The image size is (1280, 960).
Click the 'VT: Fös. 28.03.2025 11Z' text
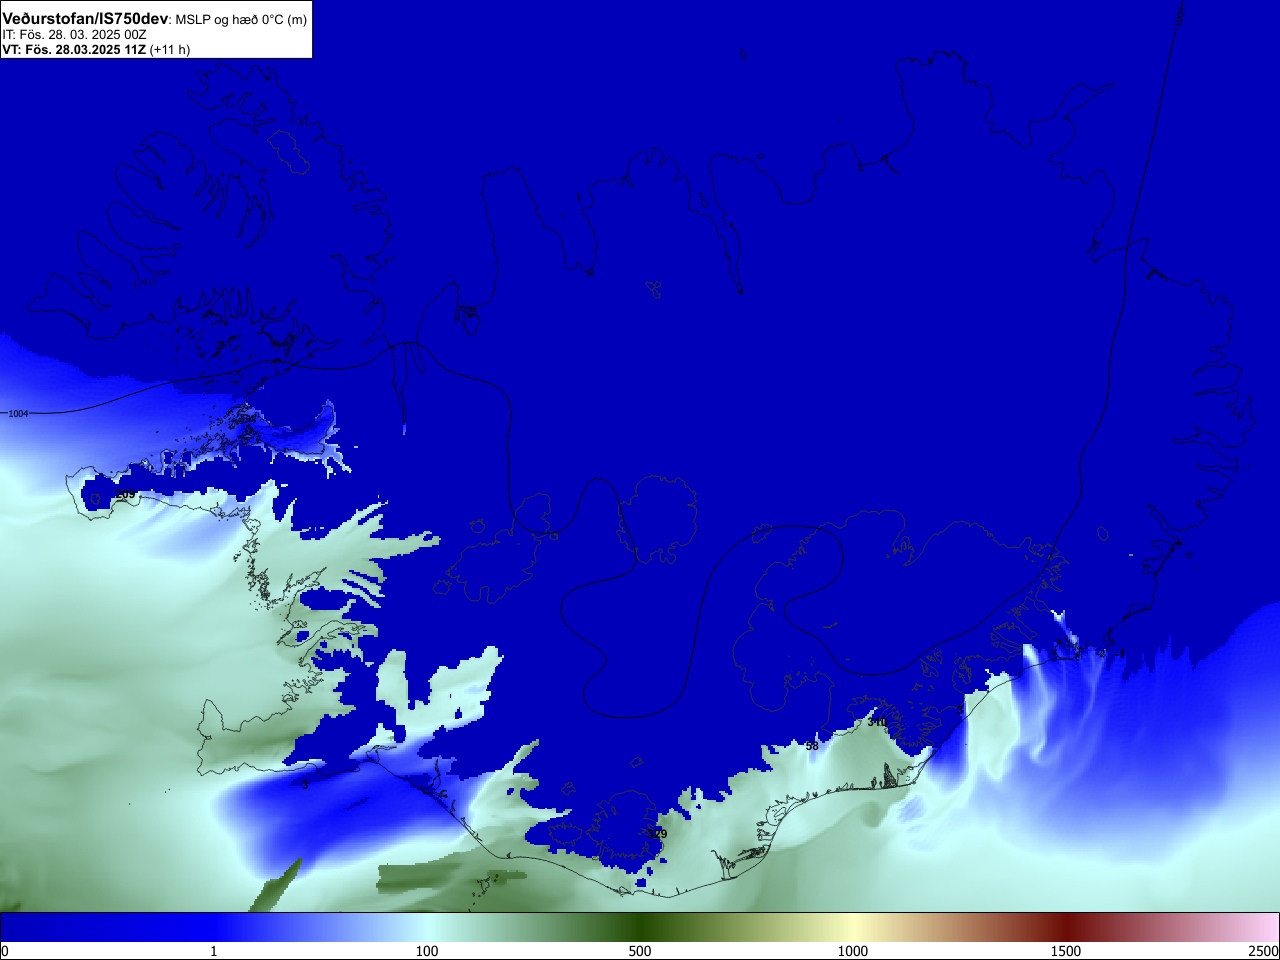[74, 49]
